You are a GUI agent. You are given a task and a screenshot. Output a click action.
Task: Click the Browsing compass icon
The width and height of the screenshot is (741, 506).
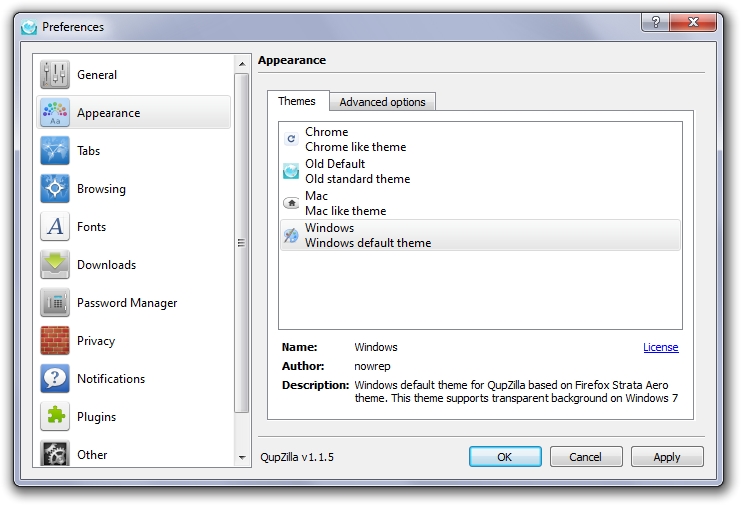55,189
